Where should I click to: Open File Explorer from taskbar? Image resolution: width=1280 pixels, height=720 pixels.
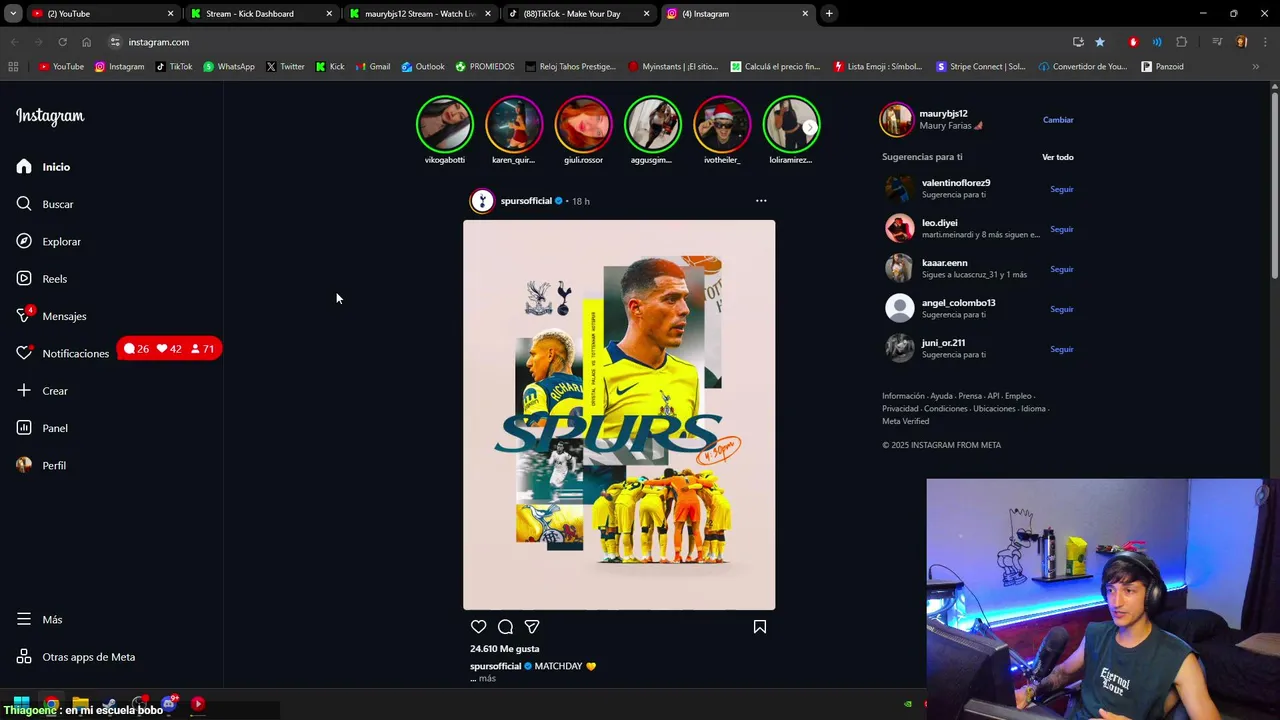[x=81, y=704]
